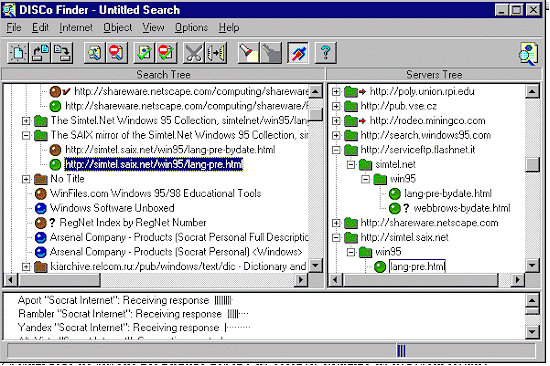The image size is (550, 366).
Task: Click Search Tree horizontal scrollbar thumb
Action: (59, 280)
